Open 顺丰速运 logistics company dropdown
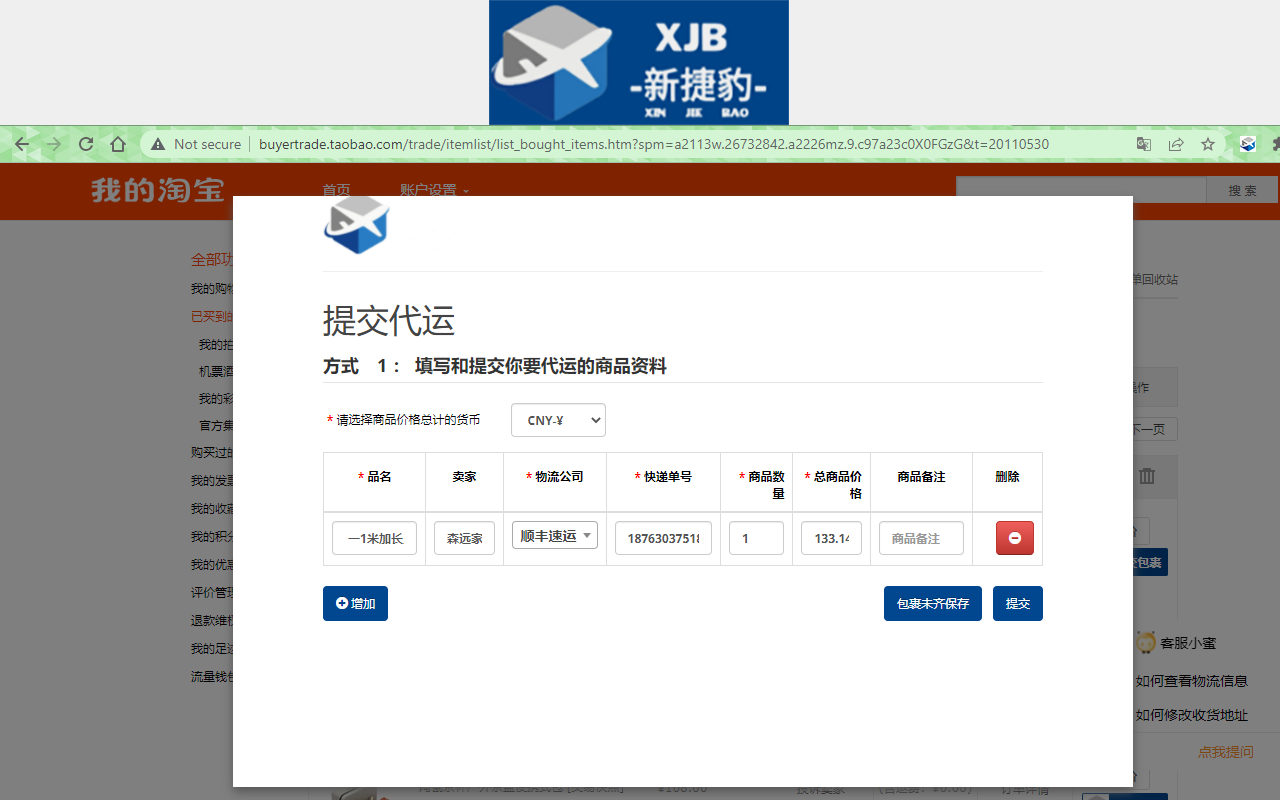Screen dimensions: 1280x800 (555, 536)
